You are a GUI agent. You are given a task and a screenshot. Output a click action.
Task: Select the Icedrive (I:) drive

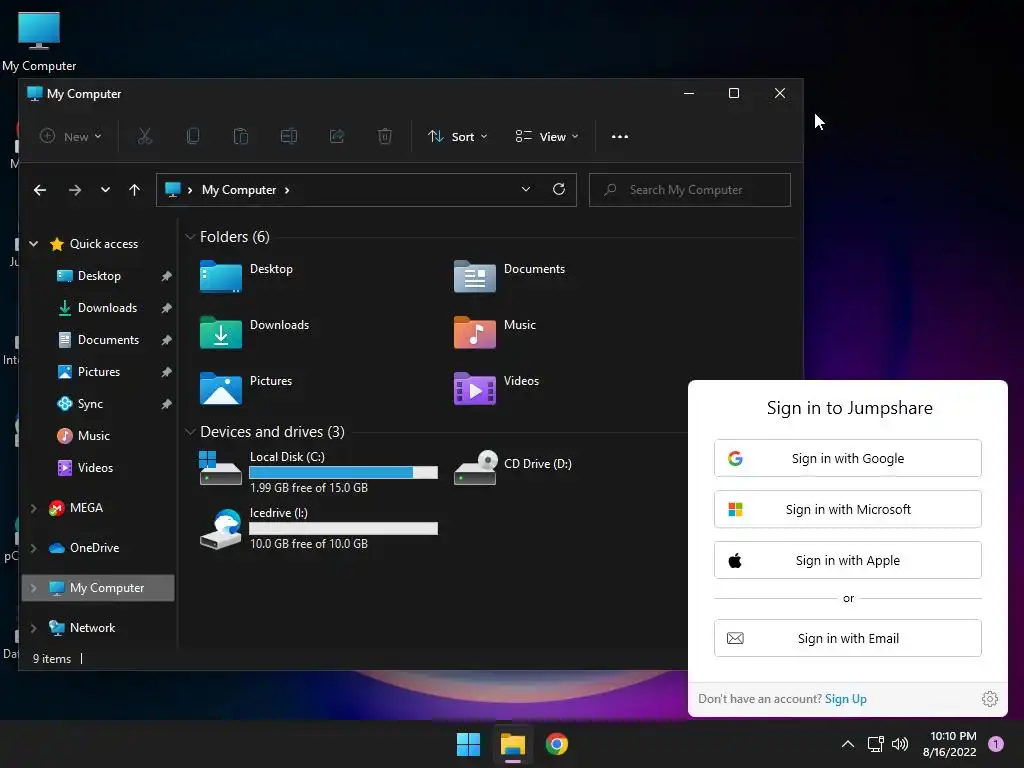[x=318, y=528]
